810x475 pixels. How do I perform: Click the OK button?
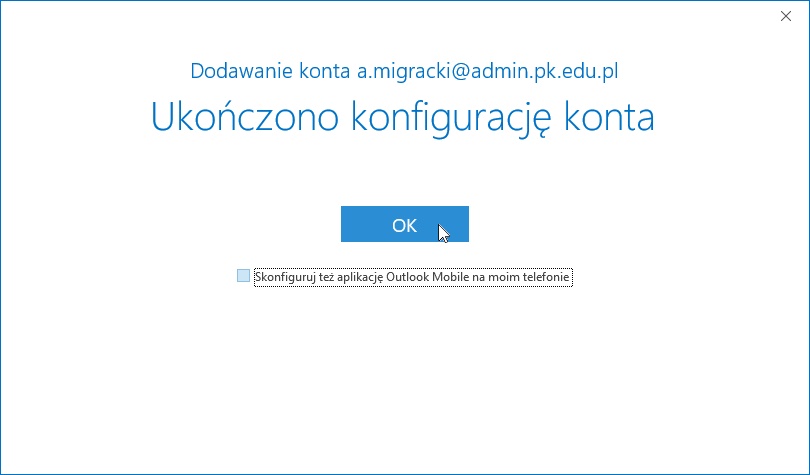tap(404, 225)
